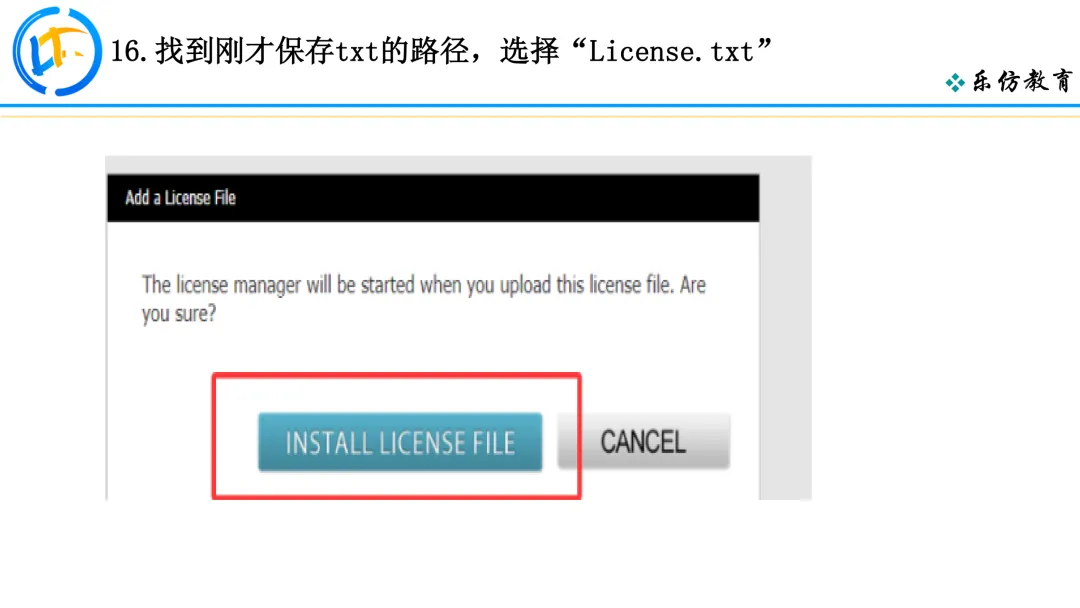Click the CANCEL button

[x=643, y=441]
